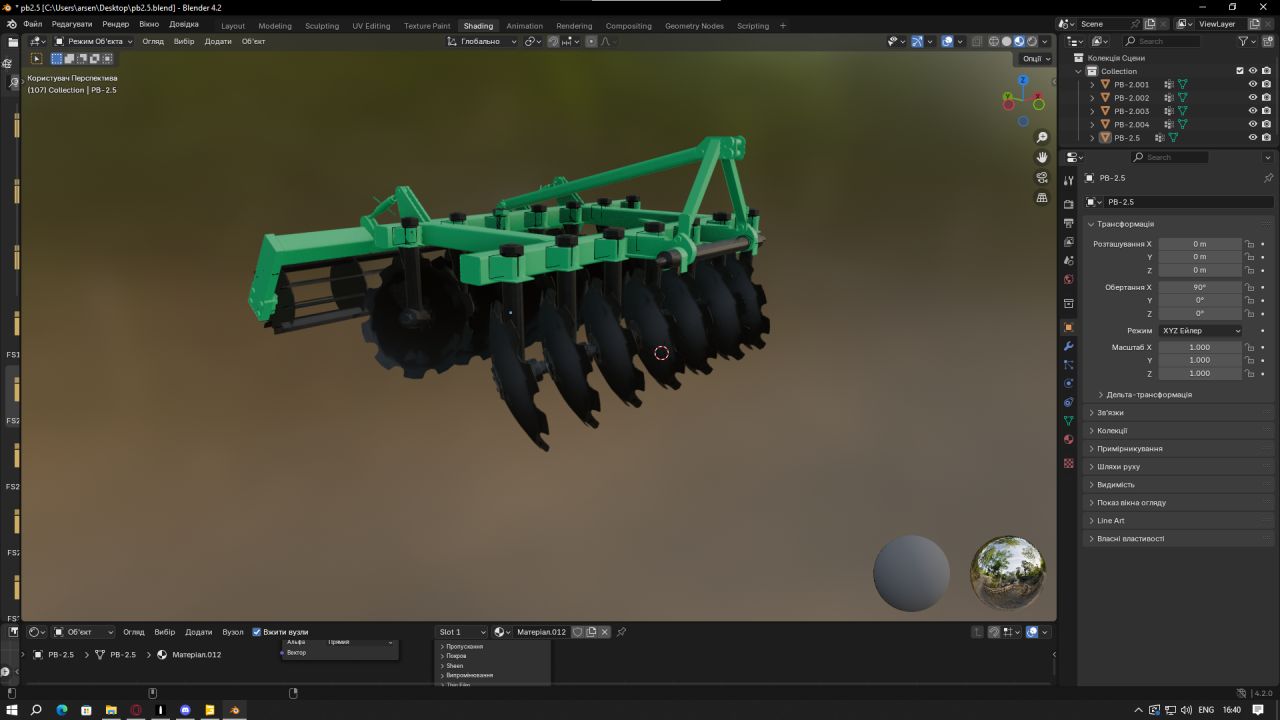Open the Slot 1 material slot dropdown
This screenshot has height=720, width=1280.
click(462, 632)
